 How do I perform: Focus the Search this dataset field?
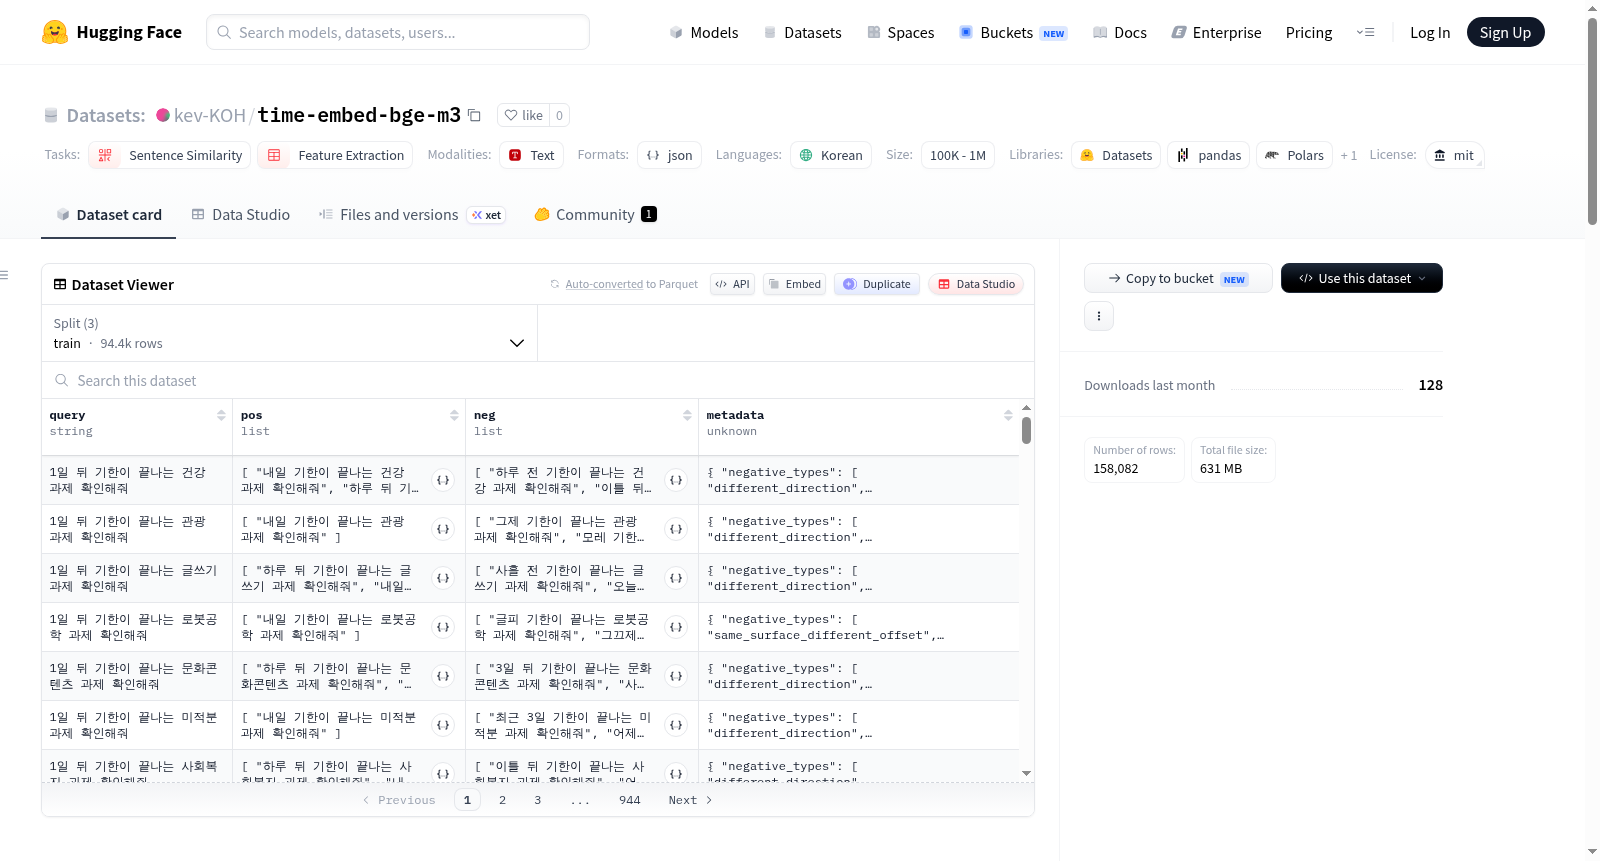click(x=538, y=380)
